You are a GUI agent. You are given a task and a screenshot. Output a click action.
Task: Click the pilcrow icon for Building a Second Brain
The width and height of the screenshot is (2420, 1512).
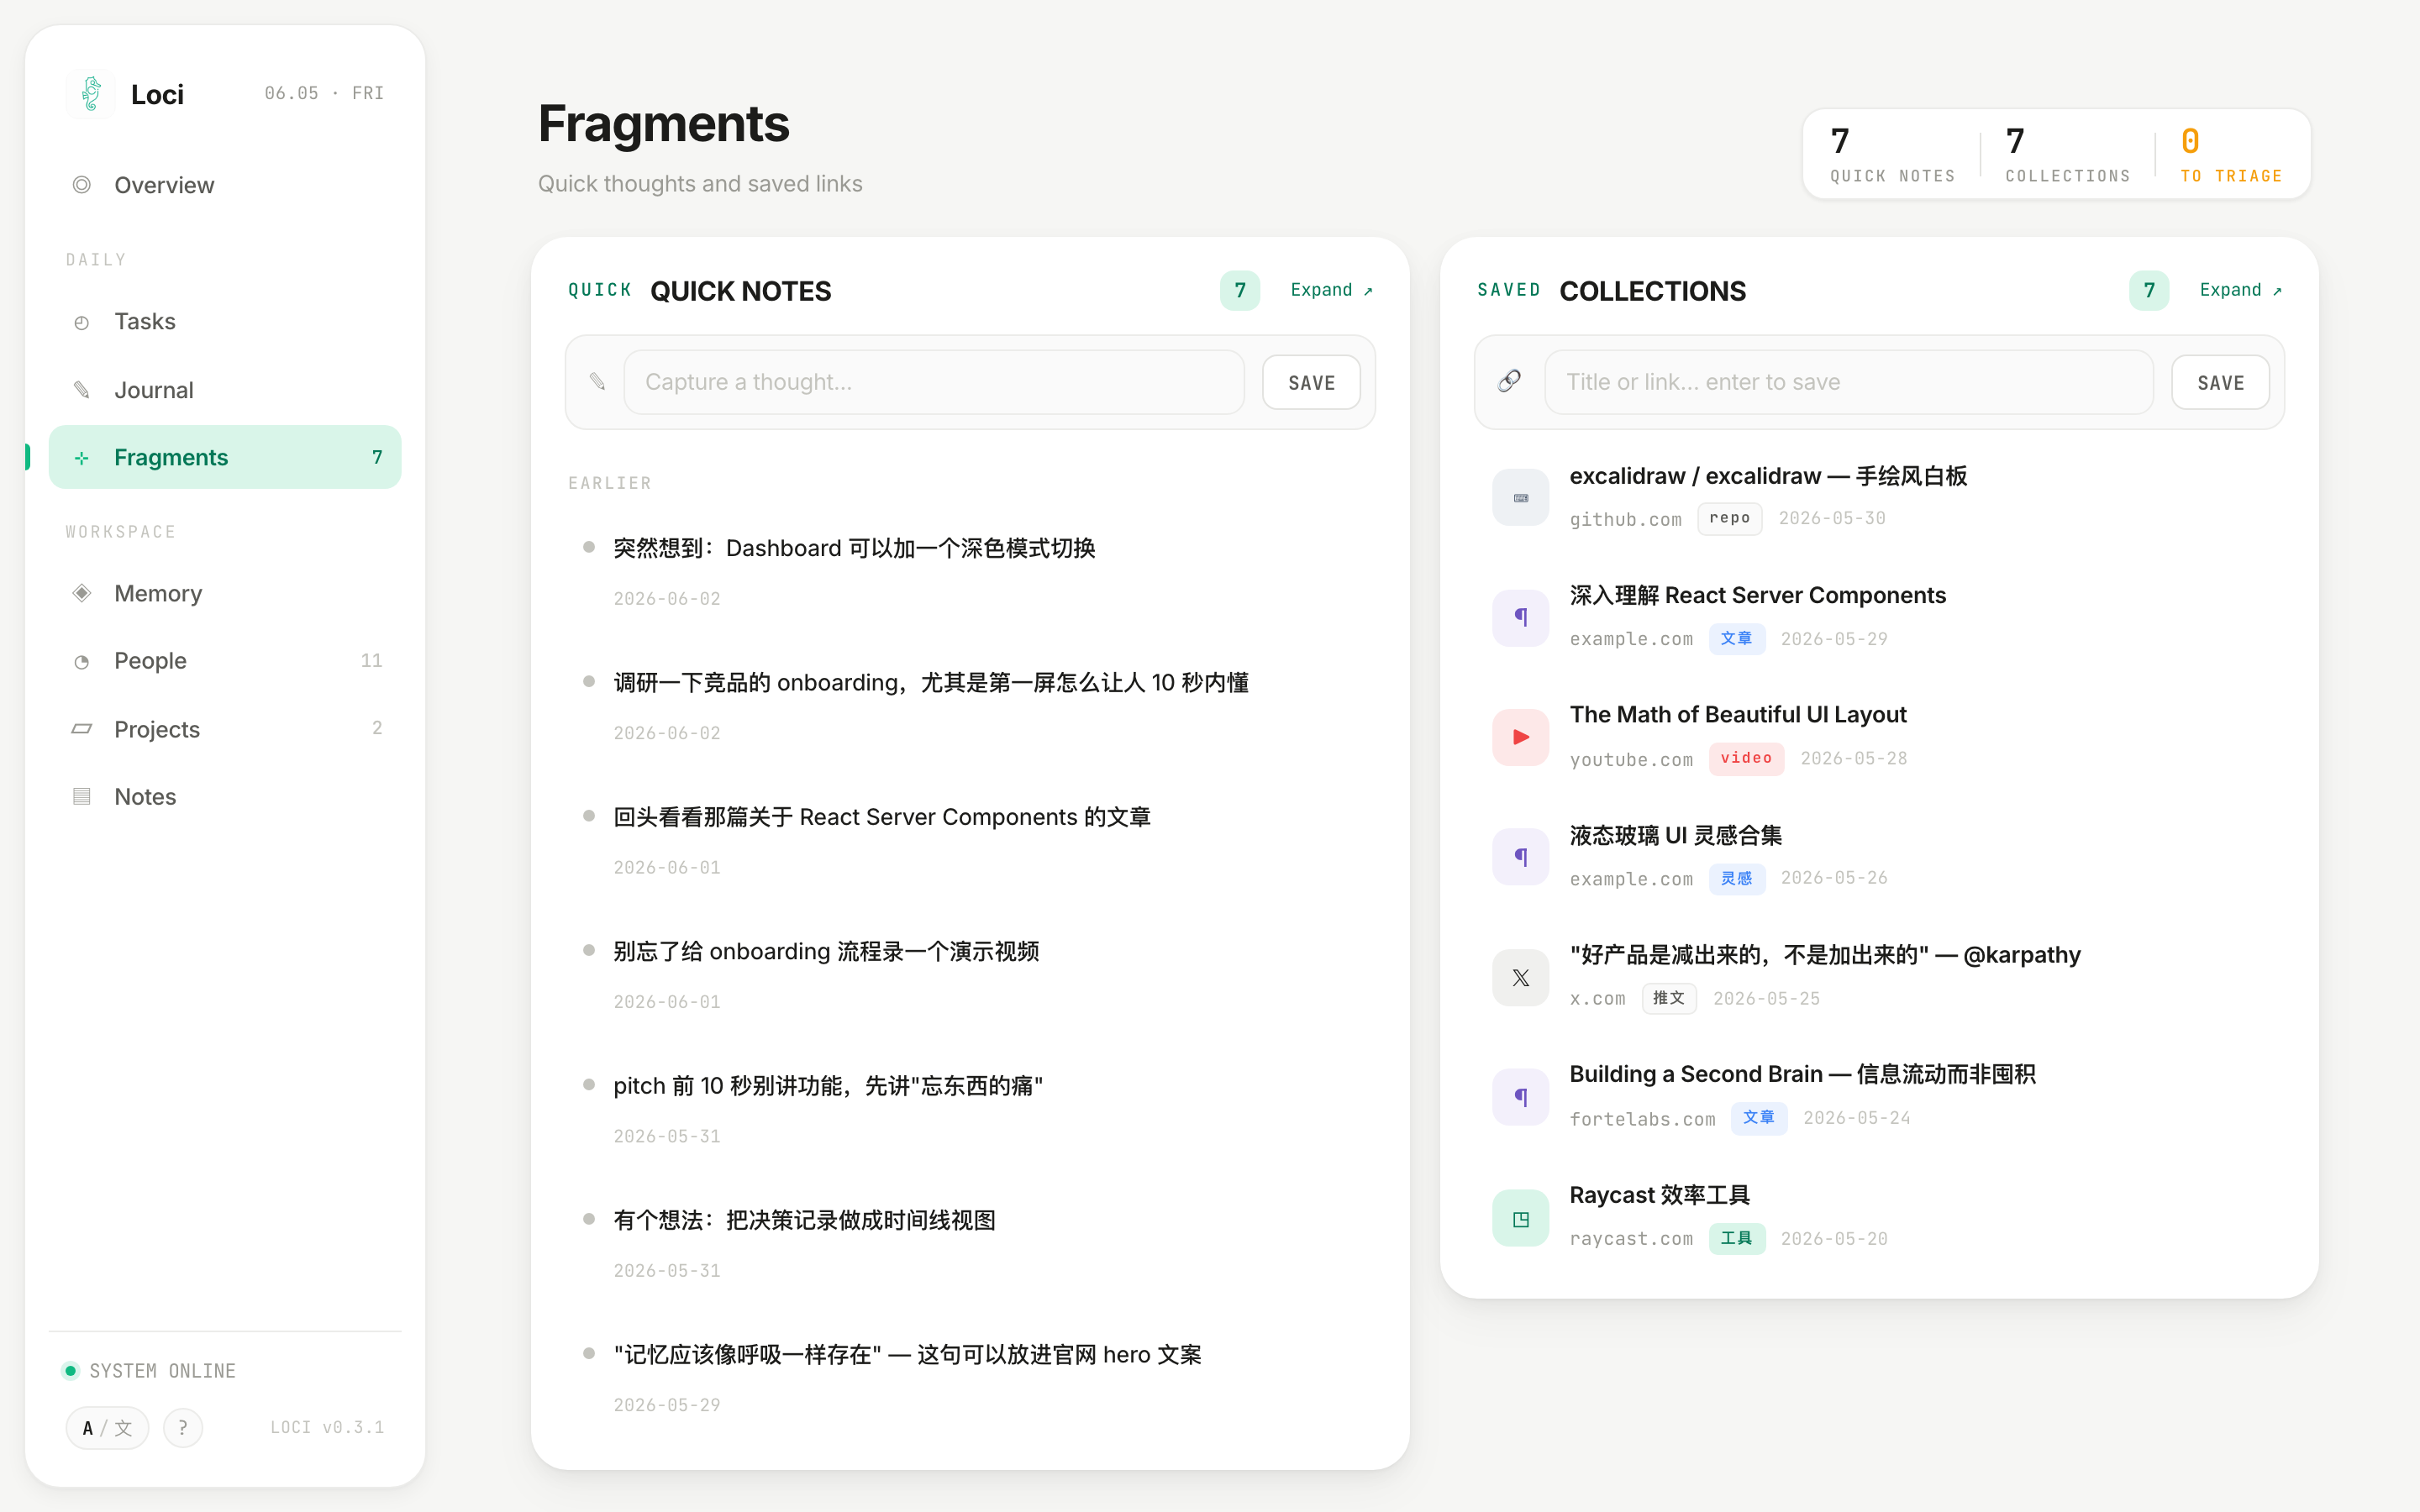[x=1521, y=1097]
